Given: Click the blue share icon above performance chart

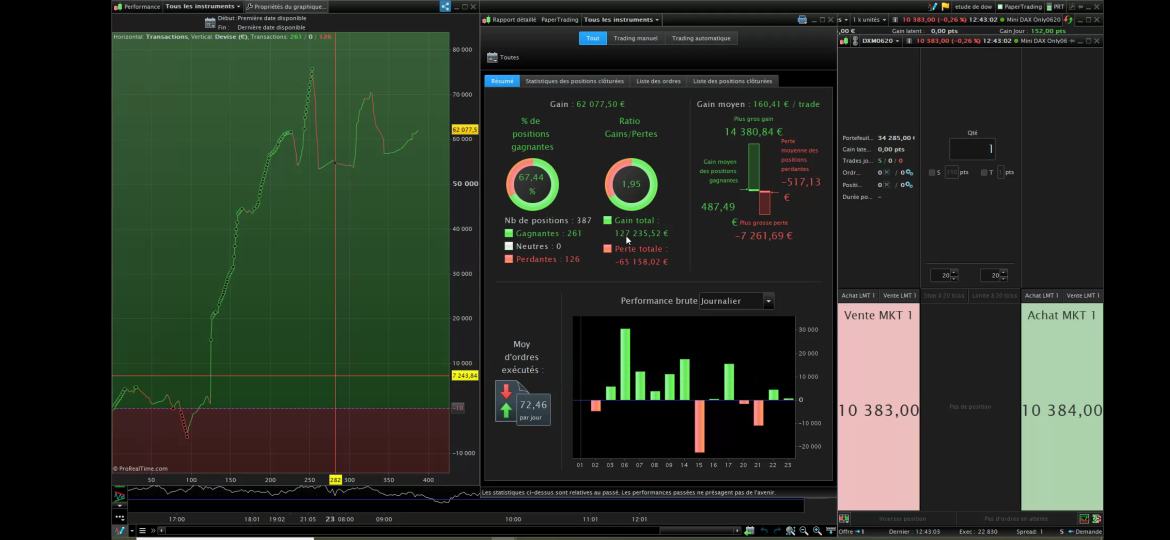Looking at the screenshot, I should tap(445, 6).
